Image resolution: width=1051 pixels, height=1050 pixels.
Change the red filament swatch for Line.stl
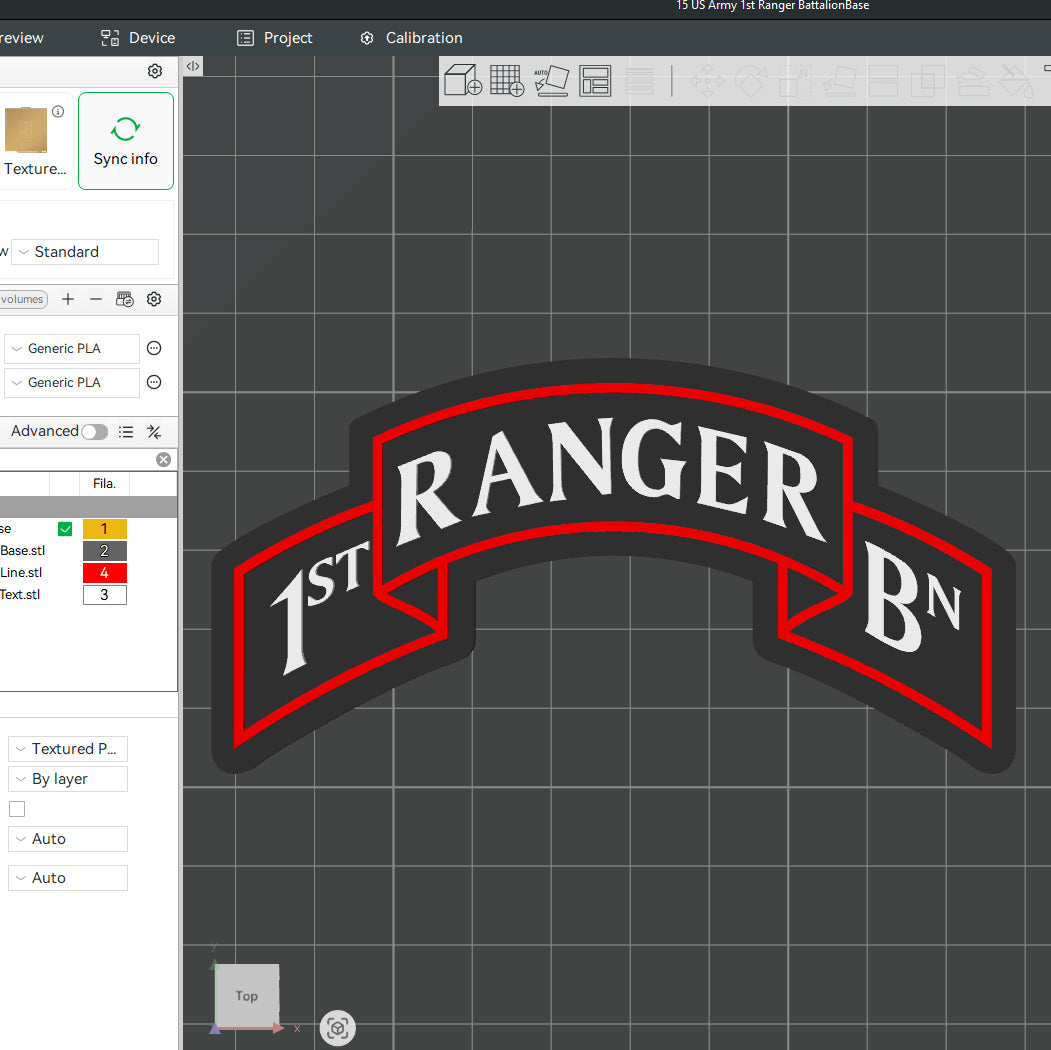[x=104, y=572]
